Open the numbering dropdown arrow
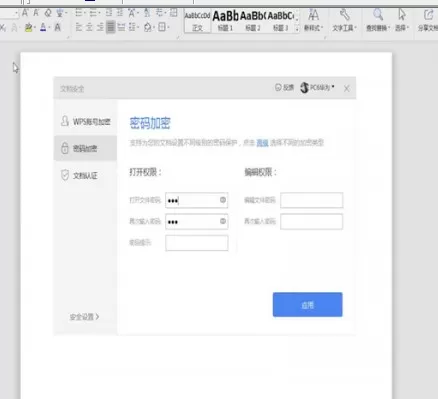 coord(99,13)
